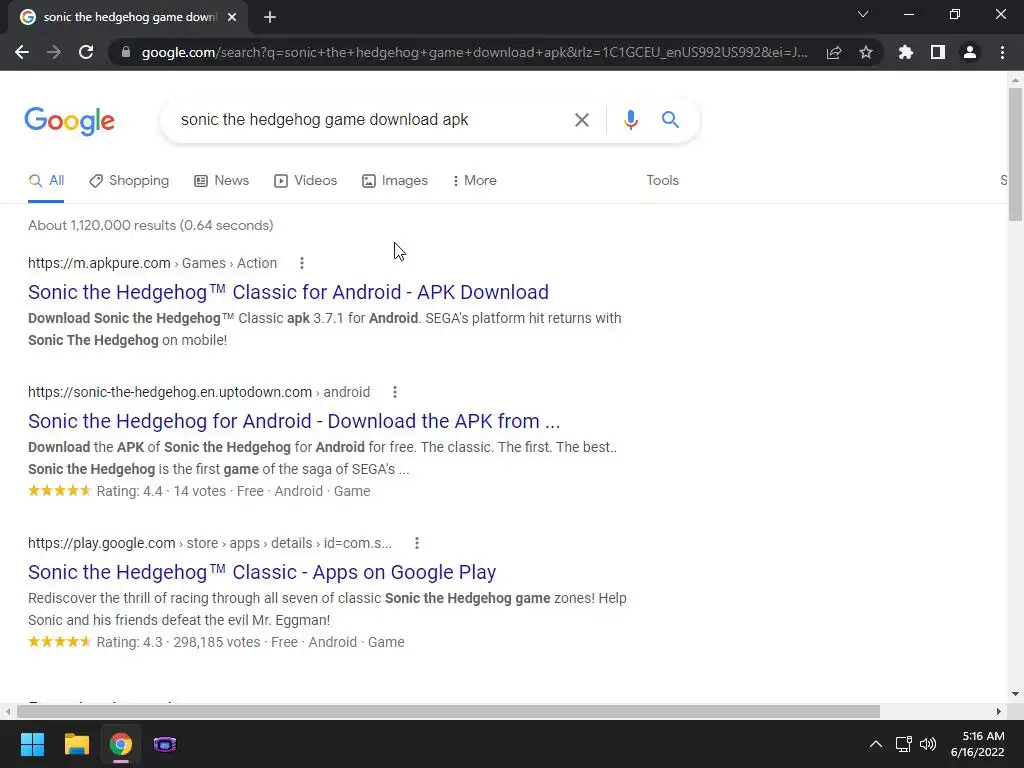The image size is (1024, 768).
Task: Click the forward navigation arrow
Action: pos(54,52)
